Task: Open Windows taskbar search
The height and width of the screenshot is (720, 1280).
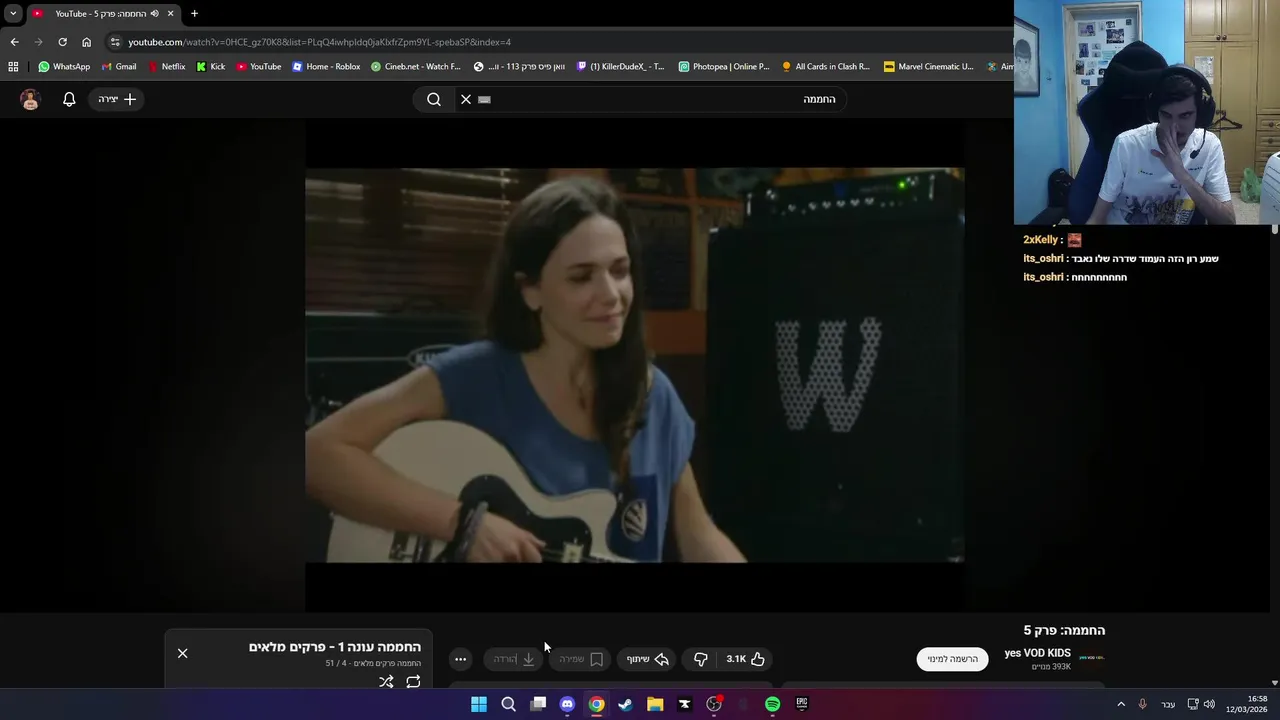Action: [x=508, y=704]
